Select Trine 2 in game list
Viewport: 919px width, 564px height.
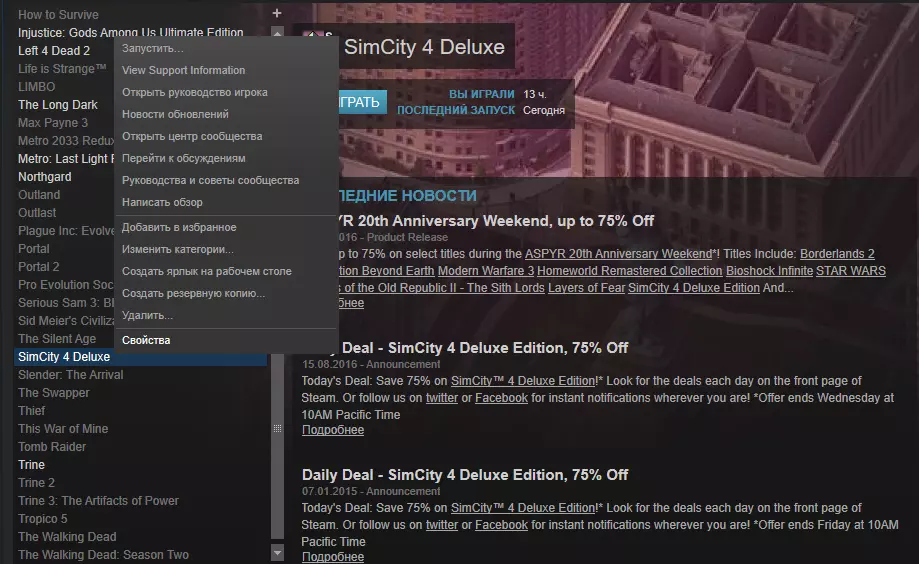pos(36,483)
